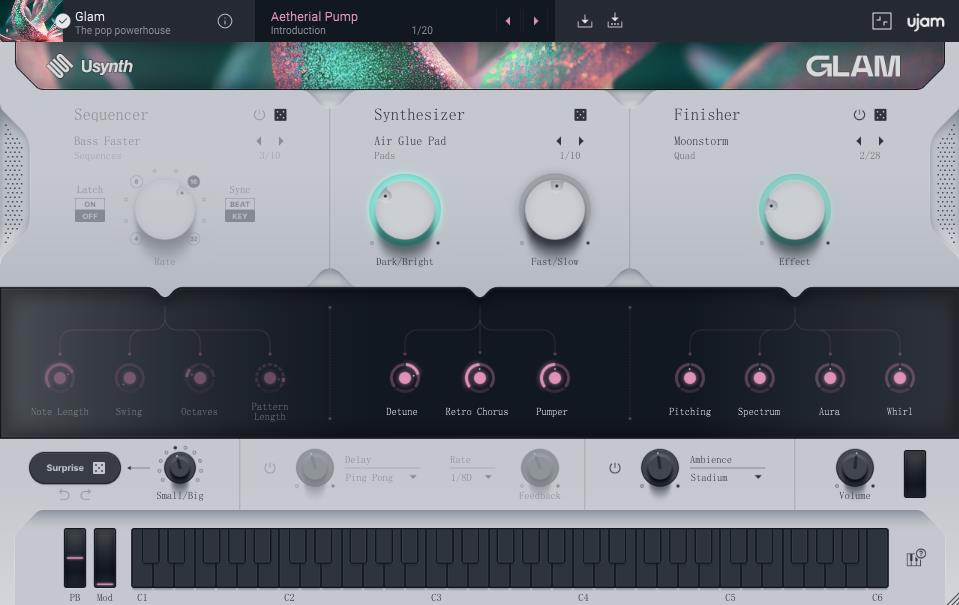Toggle the Finisher power button

tap(859, 114)
